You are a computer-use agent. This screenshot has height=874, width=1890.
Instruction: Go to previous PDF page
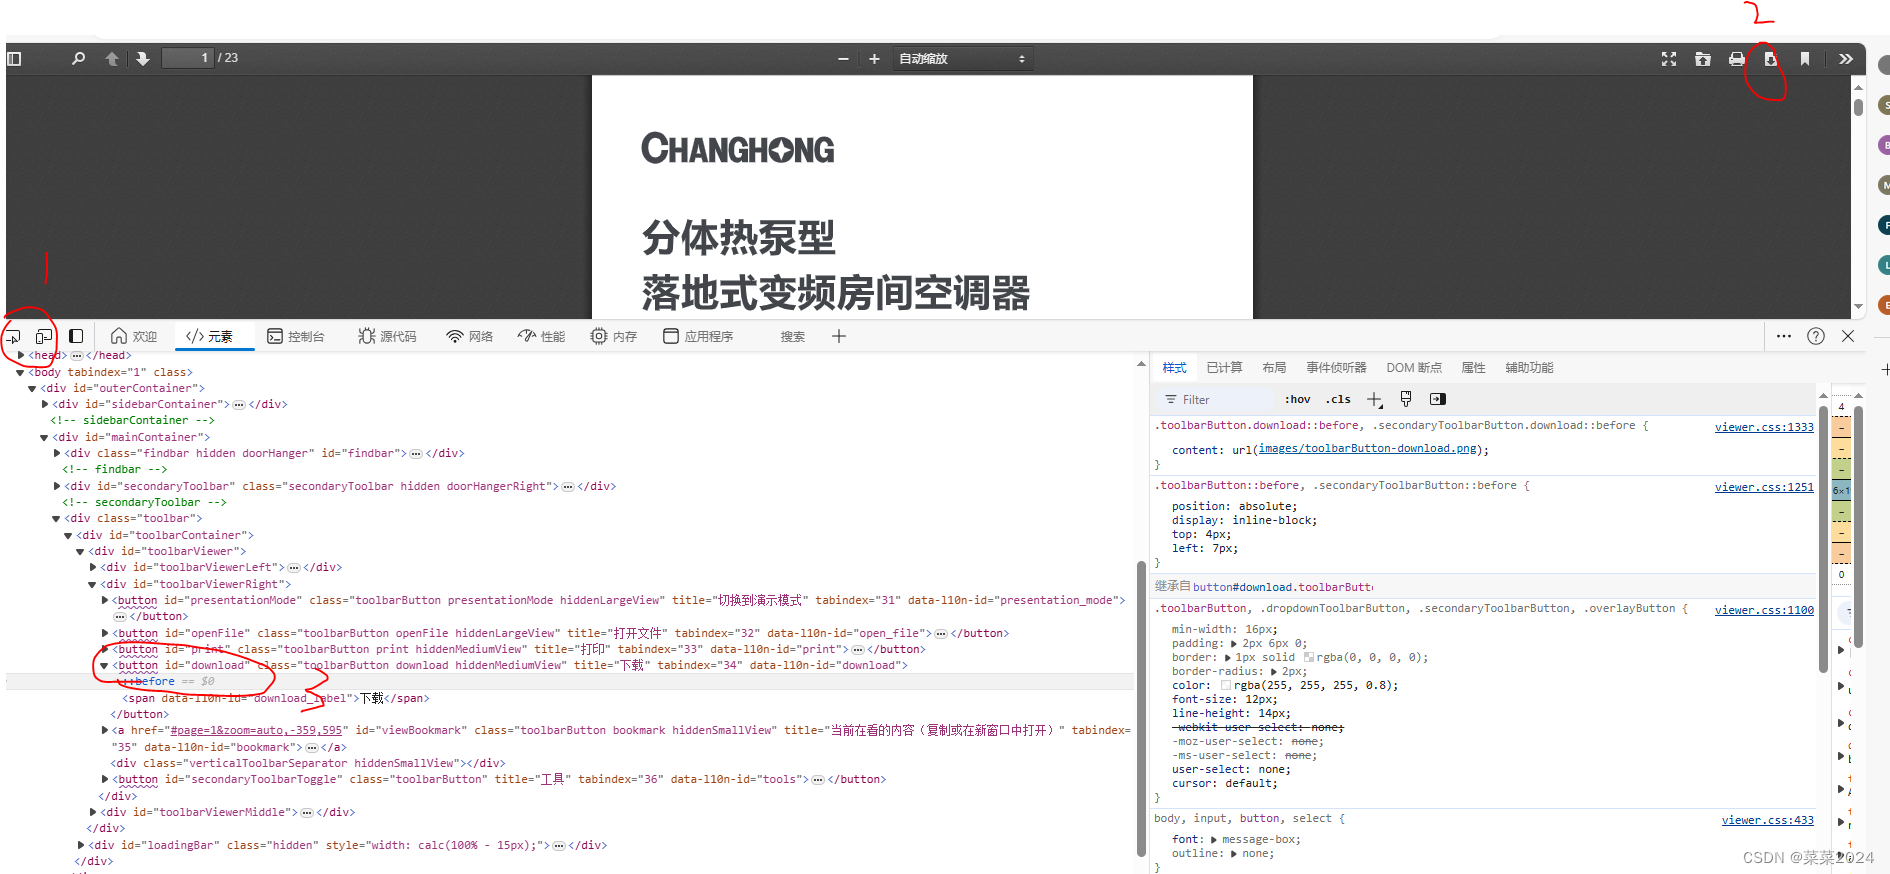point(112,59)
